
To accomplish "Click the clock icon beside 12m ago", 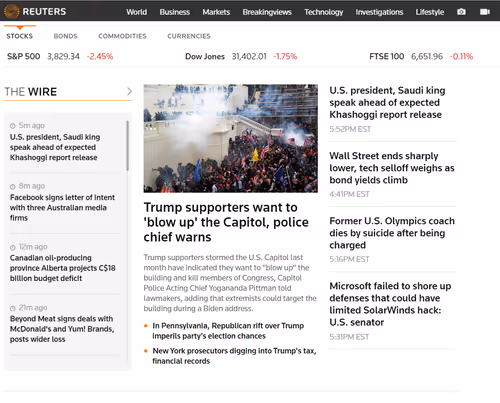I will pos(13,248).
